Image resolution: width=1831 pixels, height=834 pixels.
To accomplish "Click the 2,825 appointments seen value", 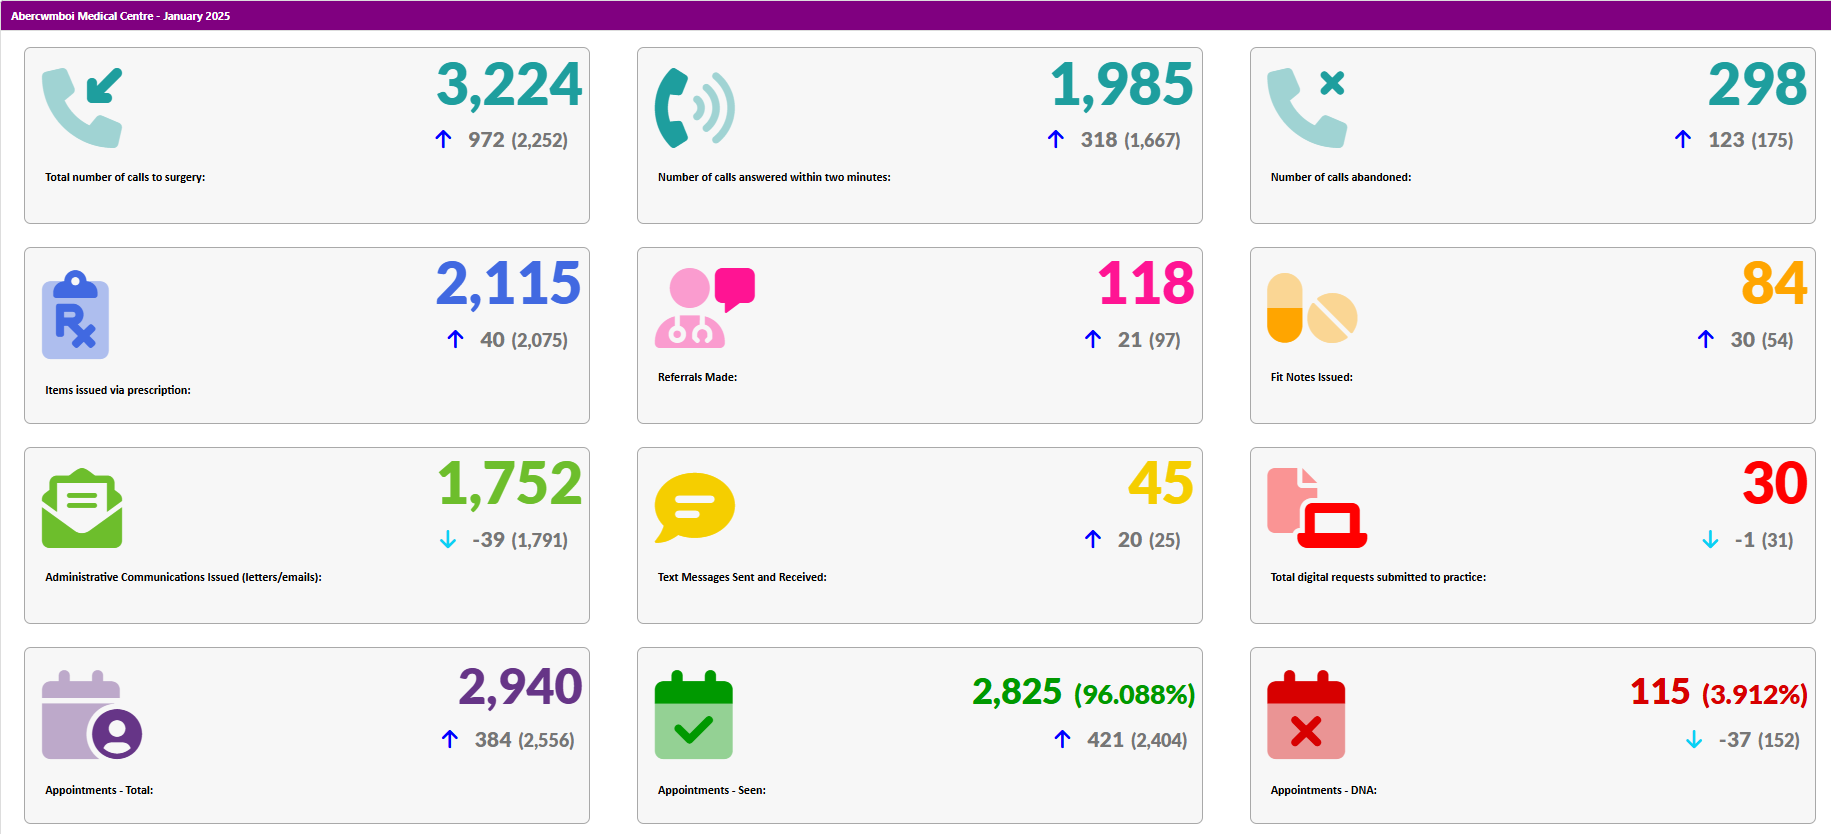I will [1017, 692].
